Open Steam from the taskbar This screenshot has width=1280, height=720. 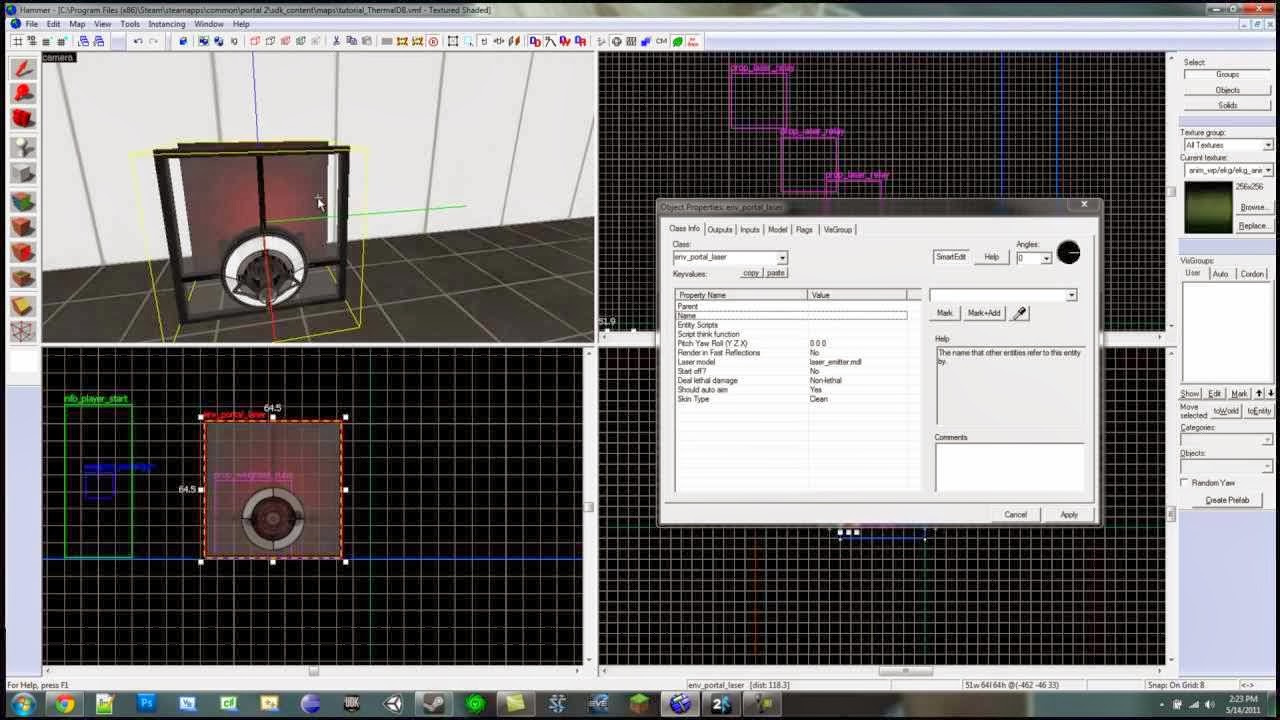(x=435, y=703)
